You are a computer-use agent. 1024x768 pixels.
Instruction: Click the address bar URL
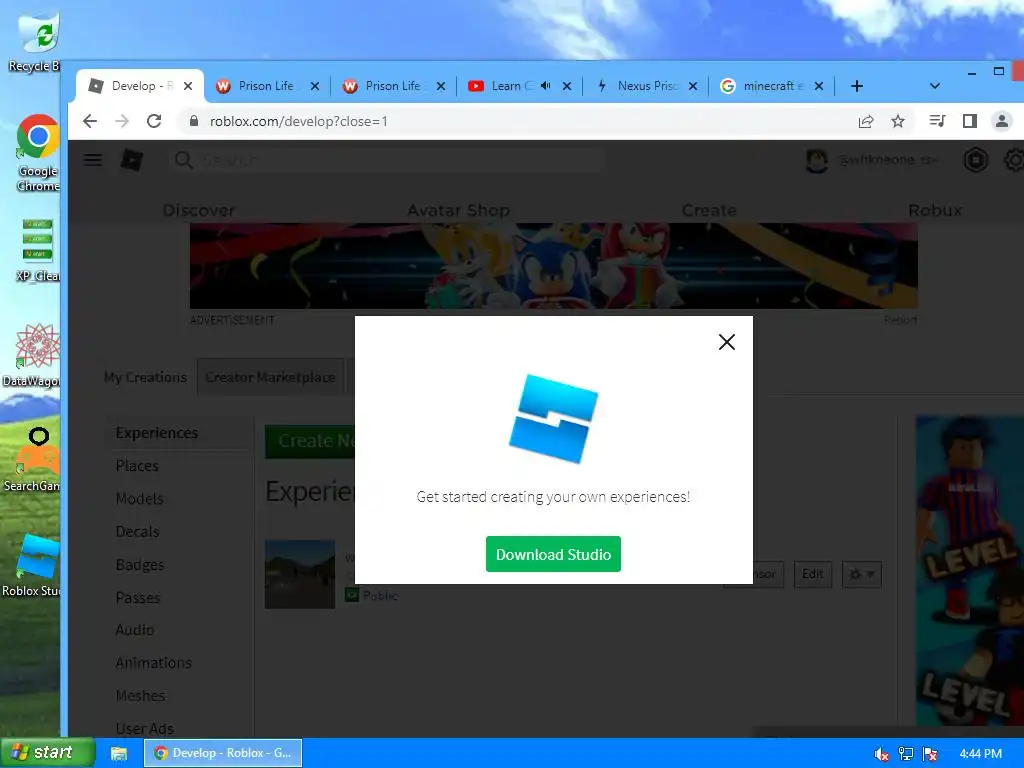click(298, 121)
